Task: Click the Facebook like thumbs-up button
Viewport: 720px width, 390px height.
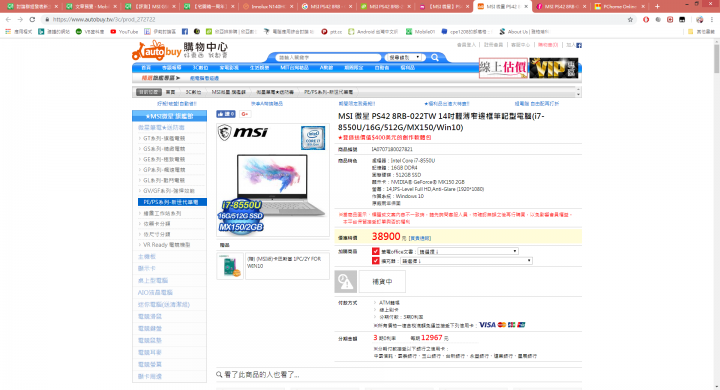Action: (226, 114)
